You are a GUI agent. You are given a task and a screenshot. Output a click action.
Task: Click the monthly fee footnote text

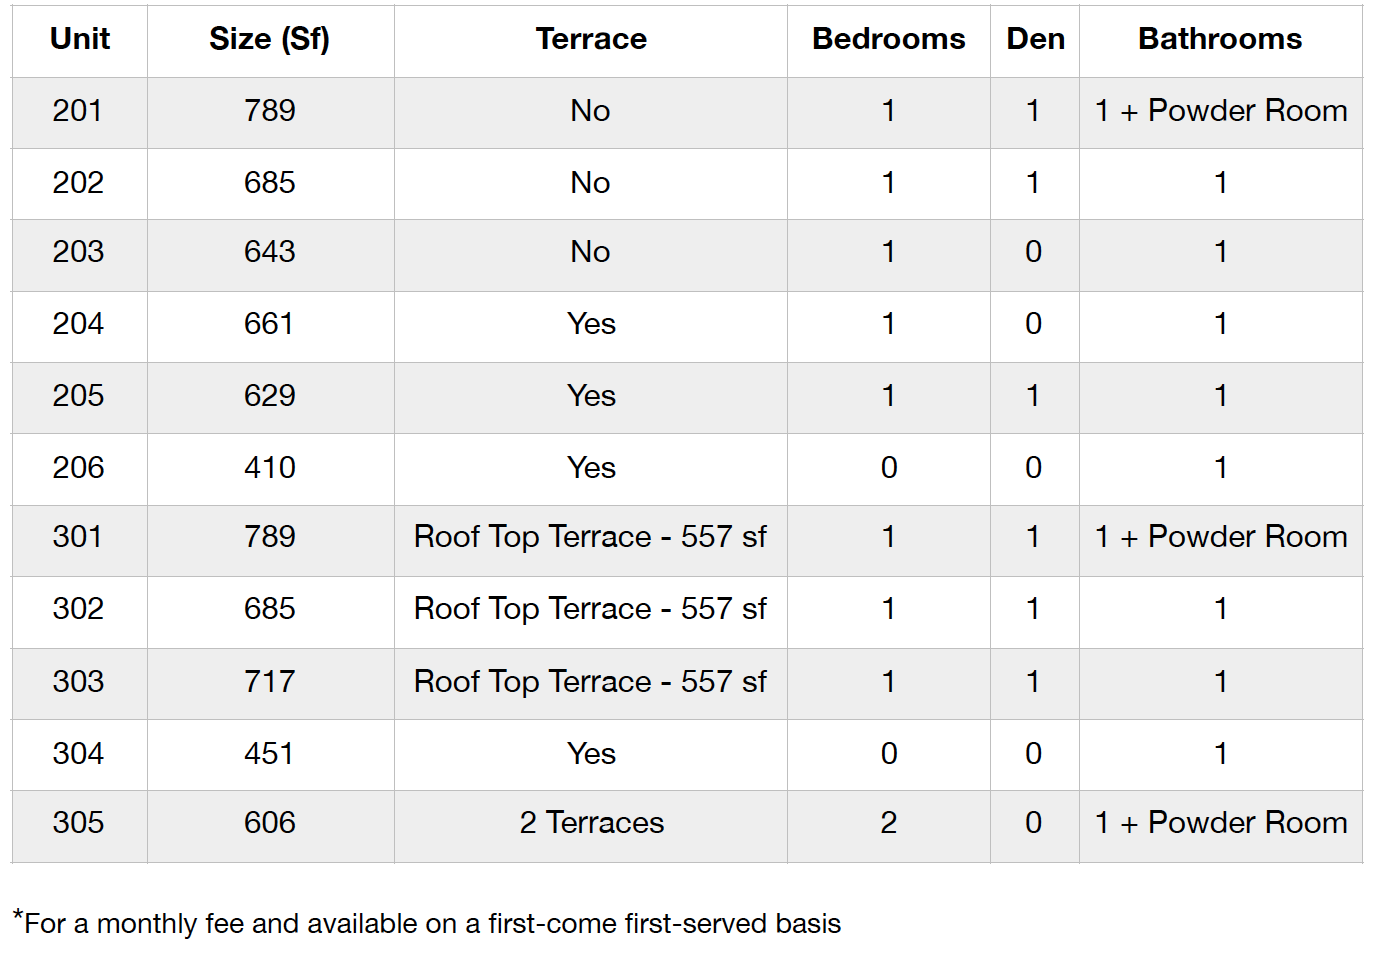(x=427, y=922)
